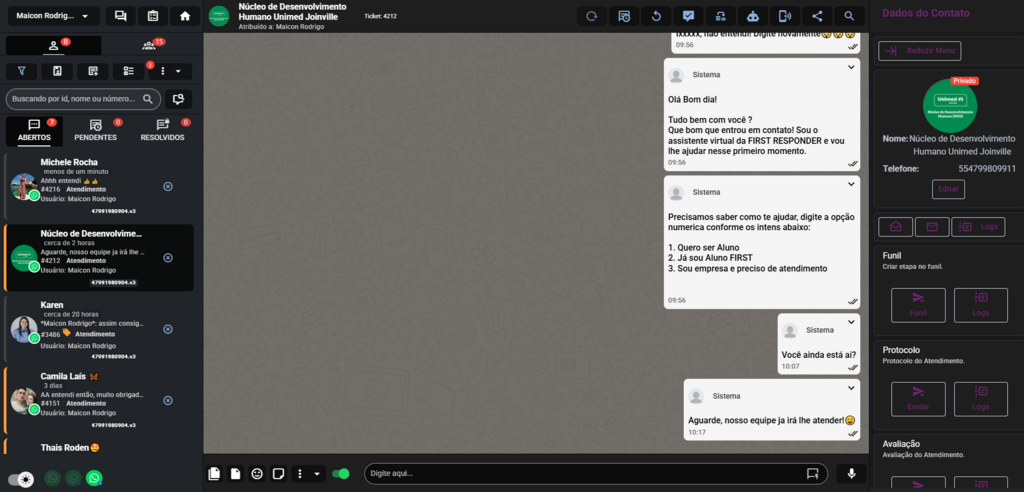
Task: Close Michele Rocha ticket with X icon
Action: point(168,187)
